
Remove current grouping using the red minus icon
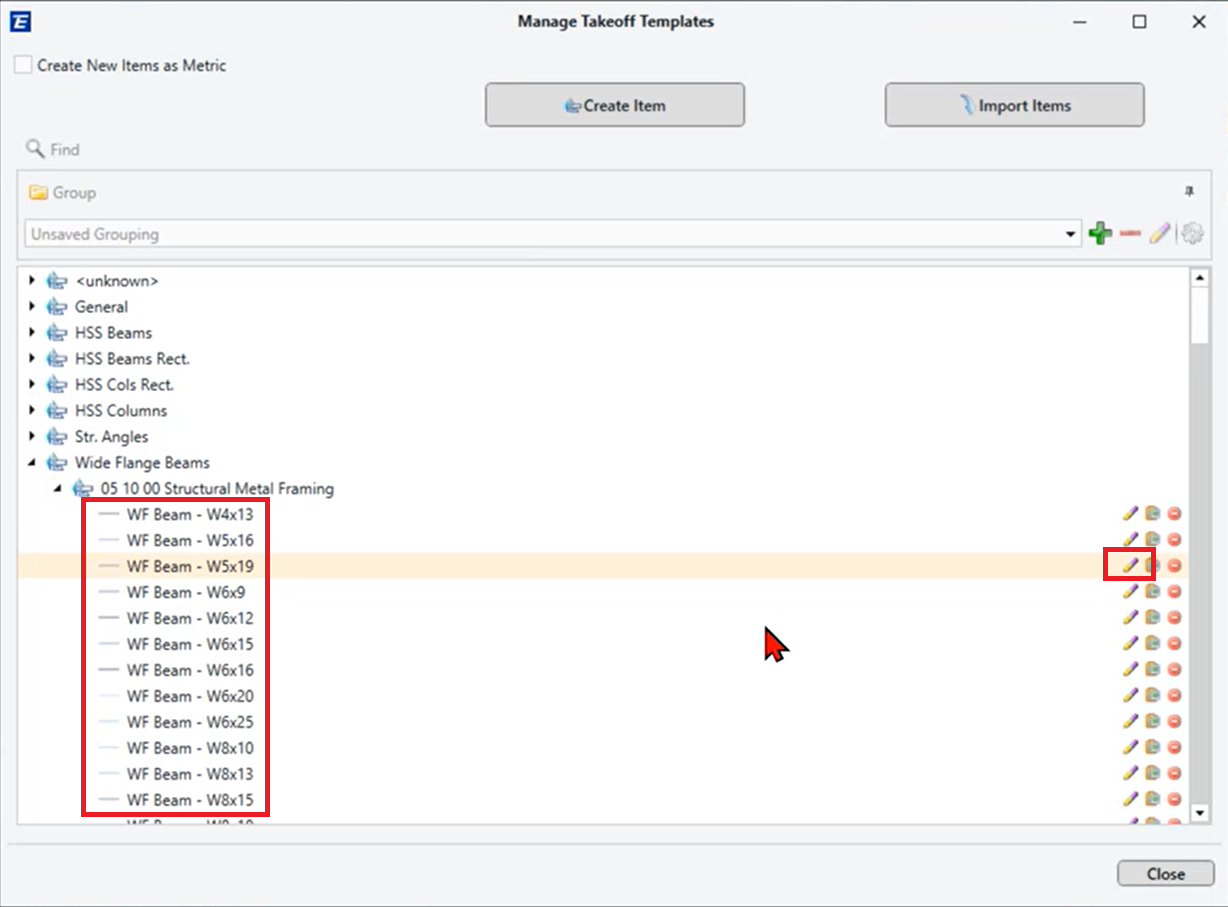[1130, 233]
